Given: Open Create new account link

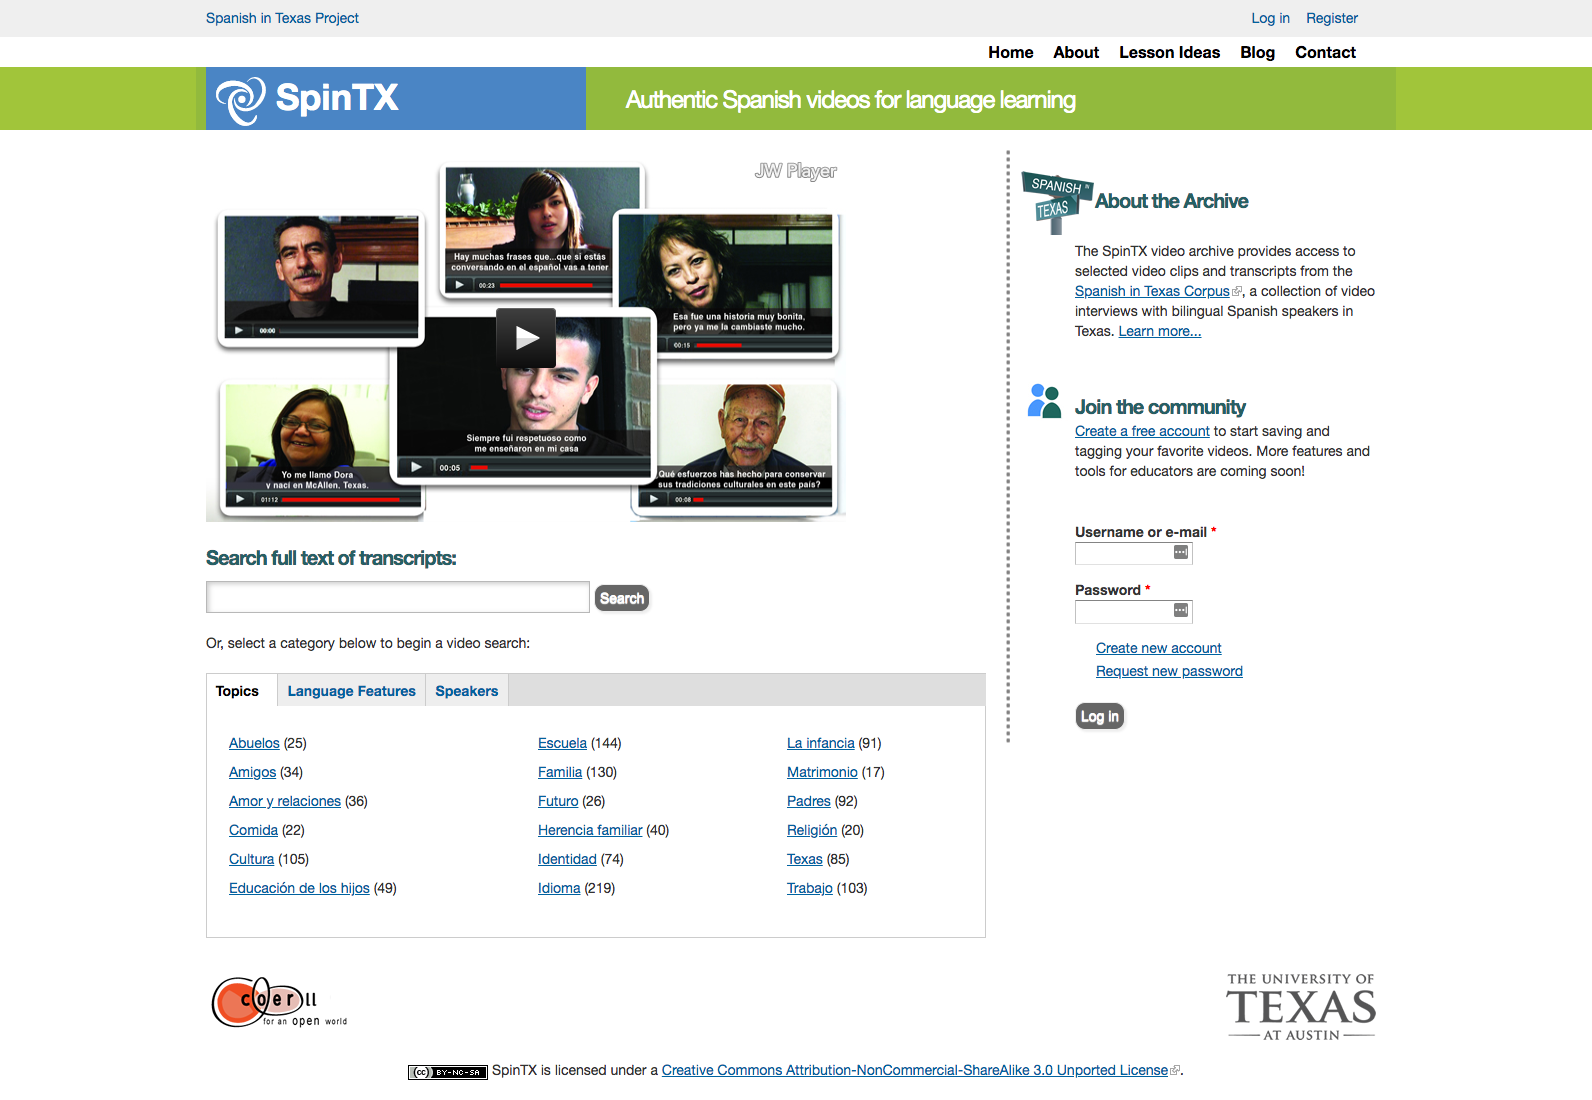Looking at the screenshot, I should click(1158, 648).
